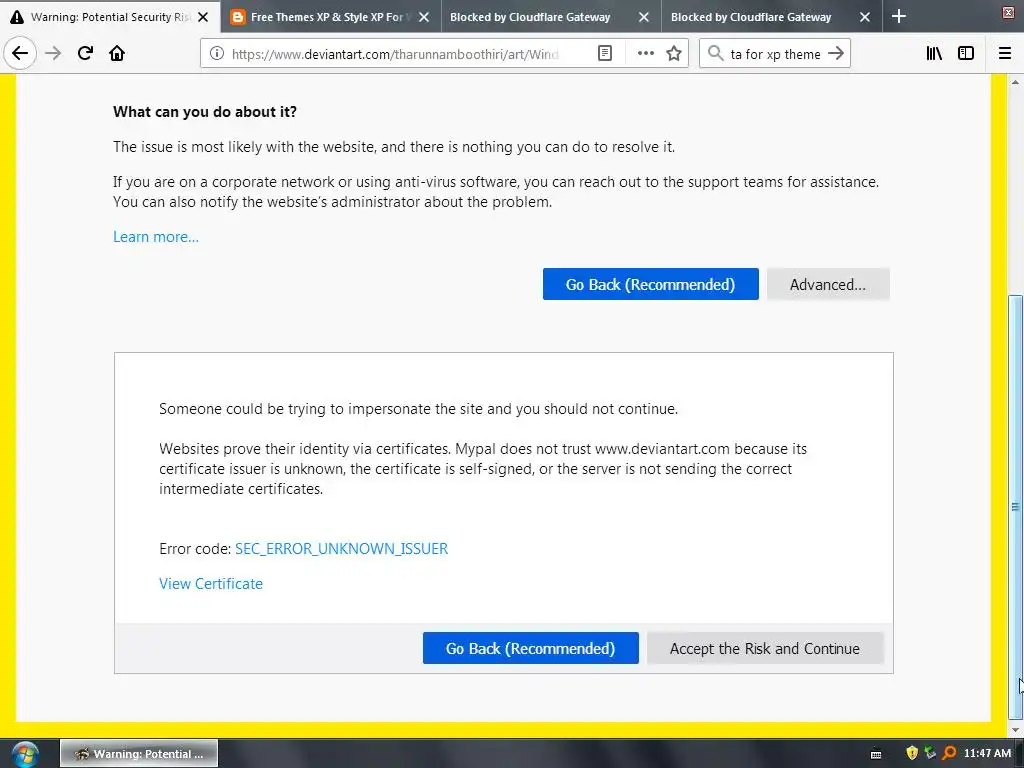
Task: Show site information icon in address bar
Action: tap(217, 54)
